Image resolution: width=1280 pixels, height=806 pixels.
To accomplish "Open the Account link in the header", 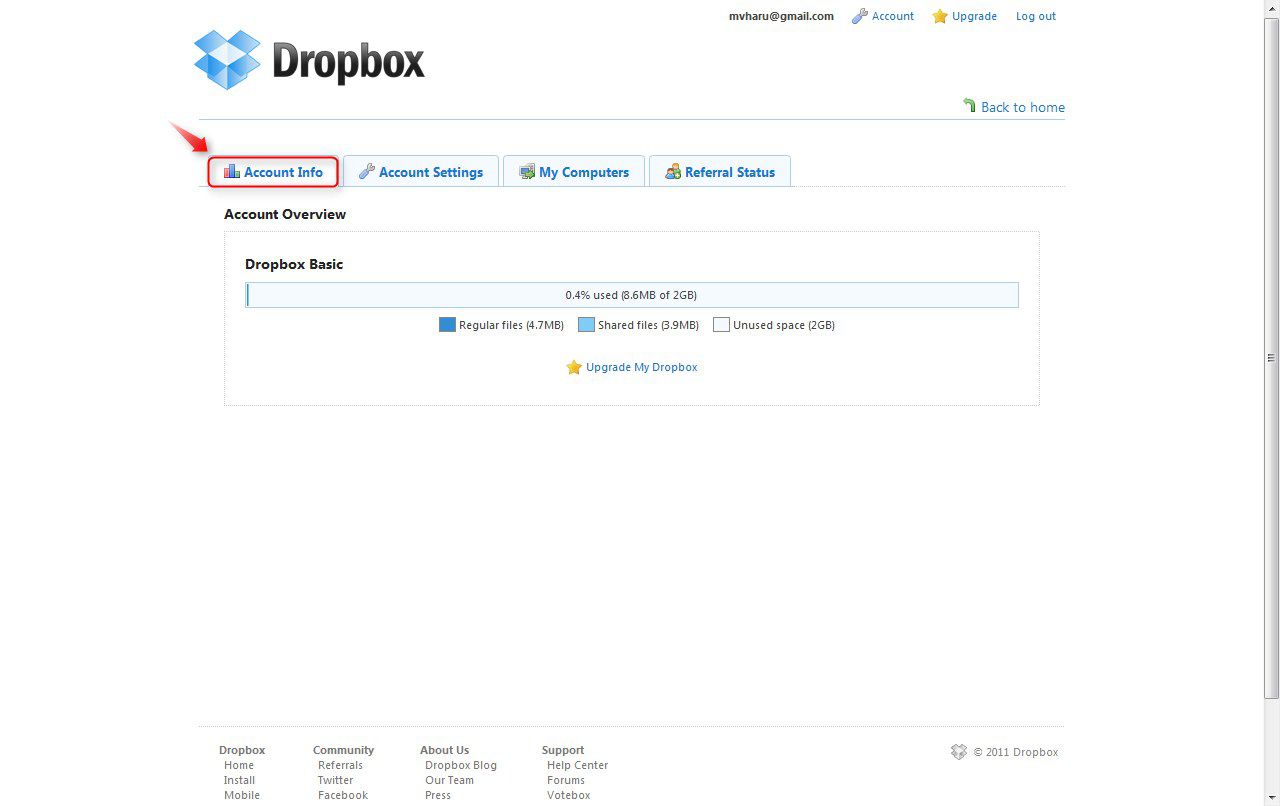I will [x=893, y=16].
